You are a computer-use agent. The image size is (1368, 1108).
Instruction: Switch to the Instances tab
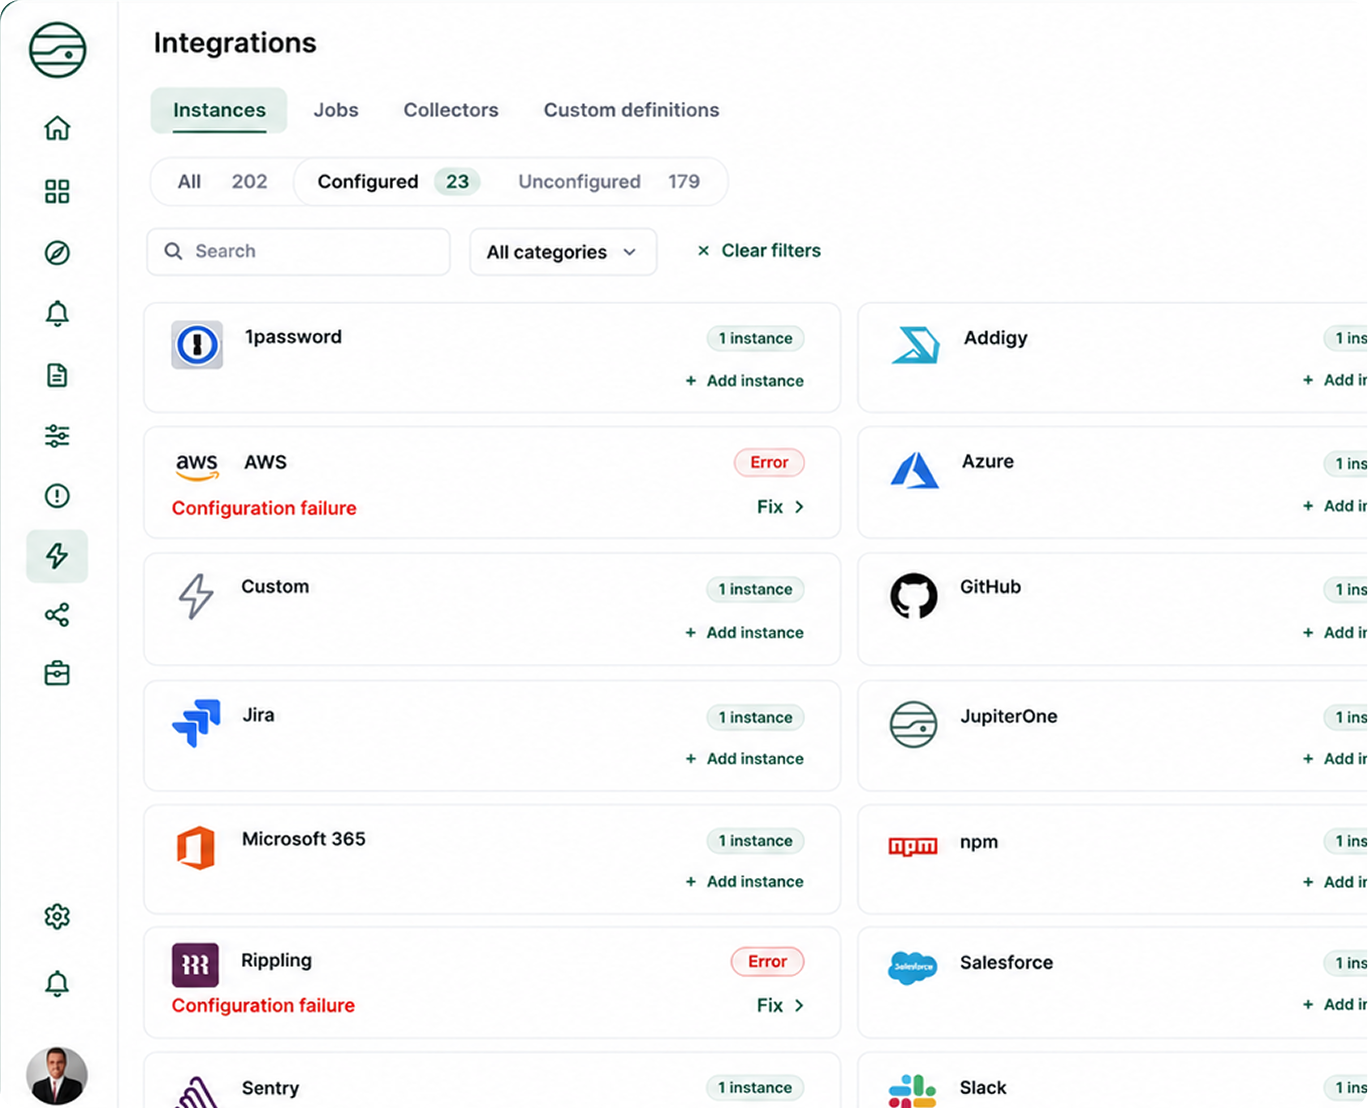[x=219, y=110]
